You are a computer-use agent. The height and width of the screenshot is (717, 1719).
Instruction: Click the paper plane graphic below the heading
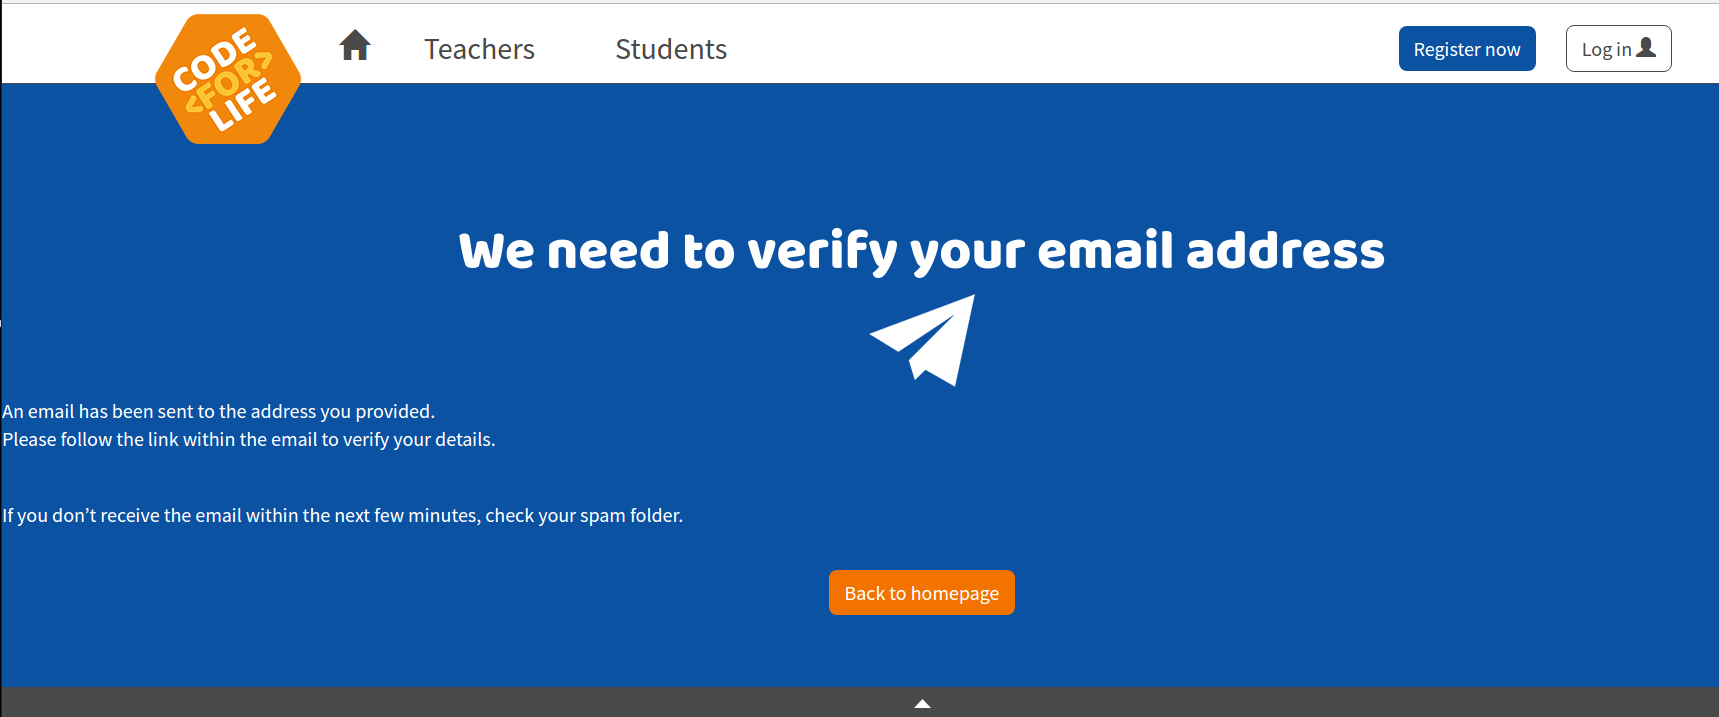coord(922,340)
